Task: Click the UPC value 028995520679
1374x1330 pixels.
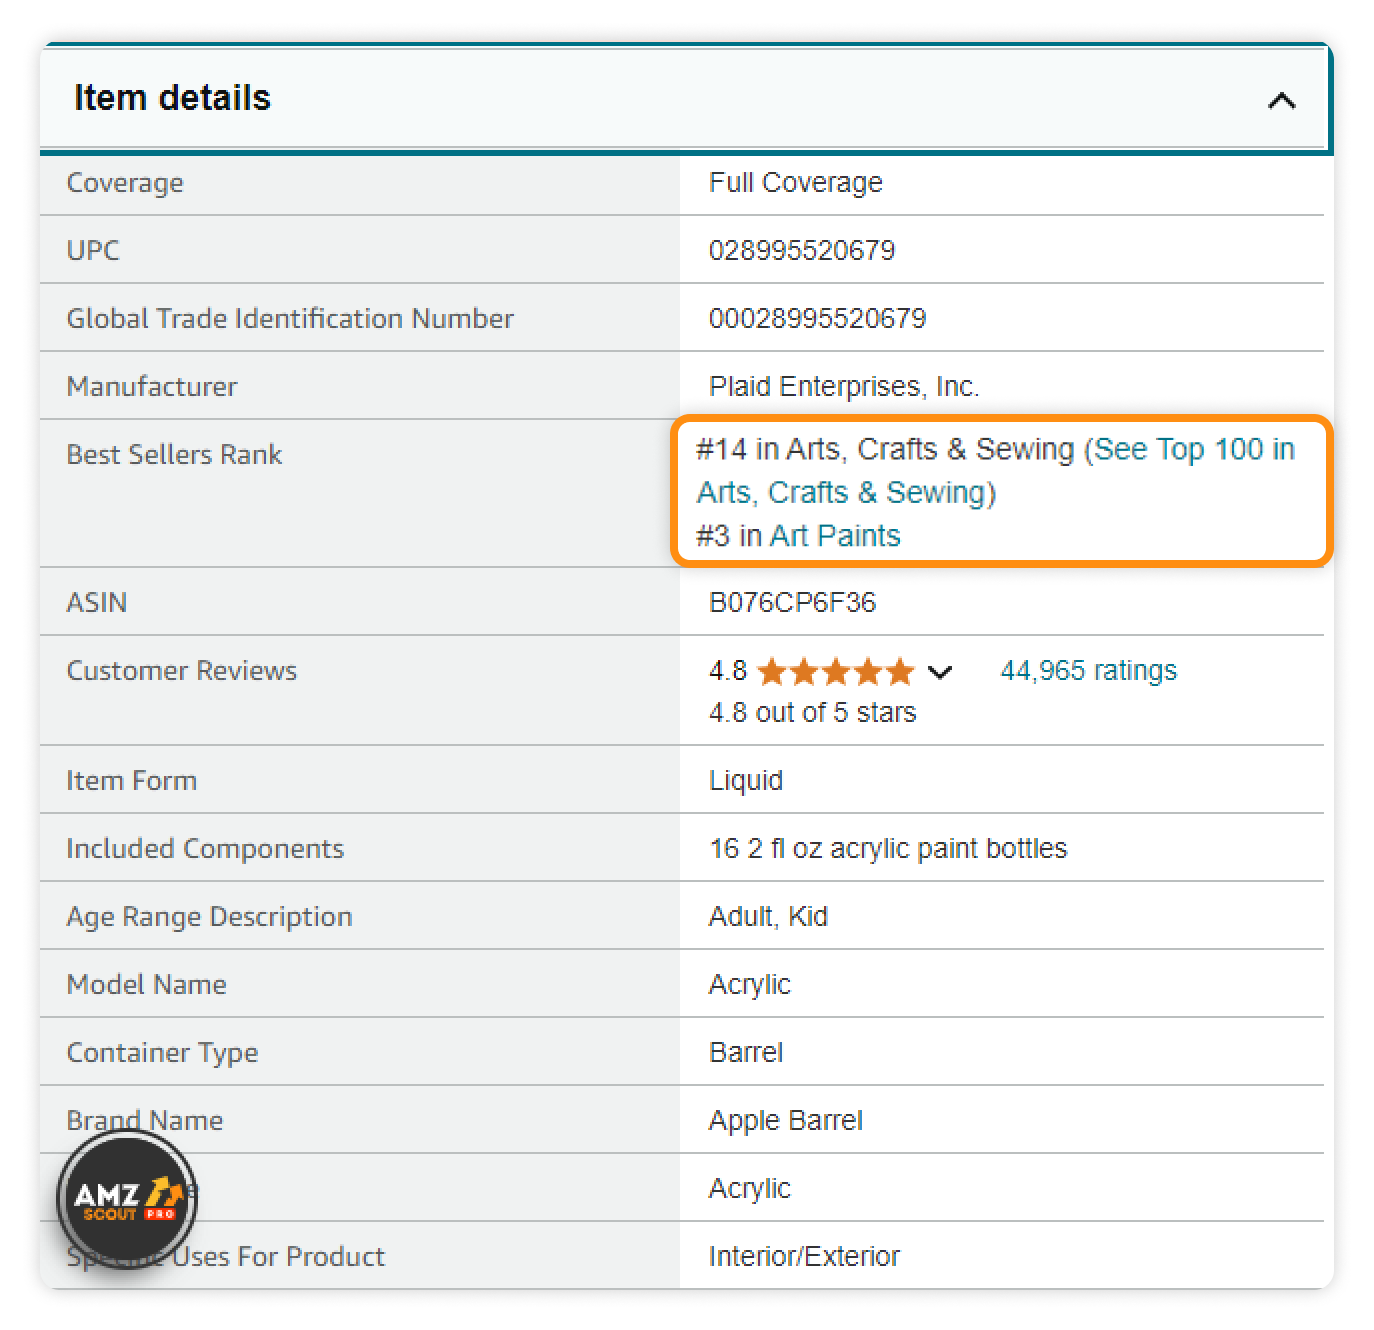Action: point(801,250)
